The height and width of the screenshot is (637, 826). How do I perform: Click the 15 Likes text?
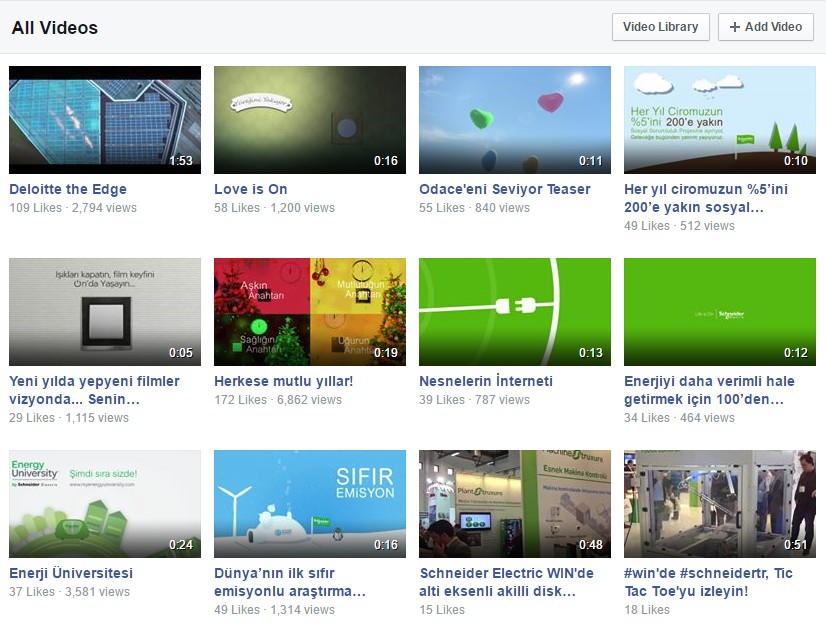(x=442, y=610)
